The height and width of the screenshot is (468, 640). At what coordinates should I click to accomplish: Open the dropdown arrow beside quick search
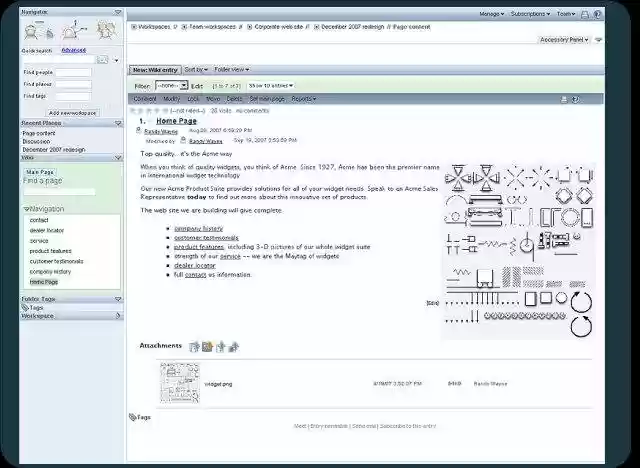(x=116, y=60)
